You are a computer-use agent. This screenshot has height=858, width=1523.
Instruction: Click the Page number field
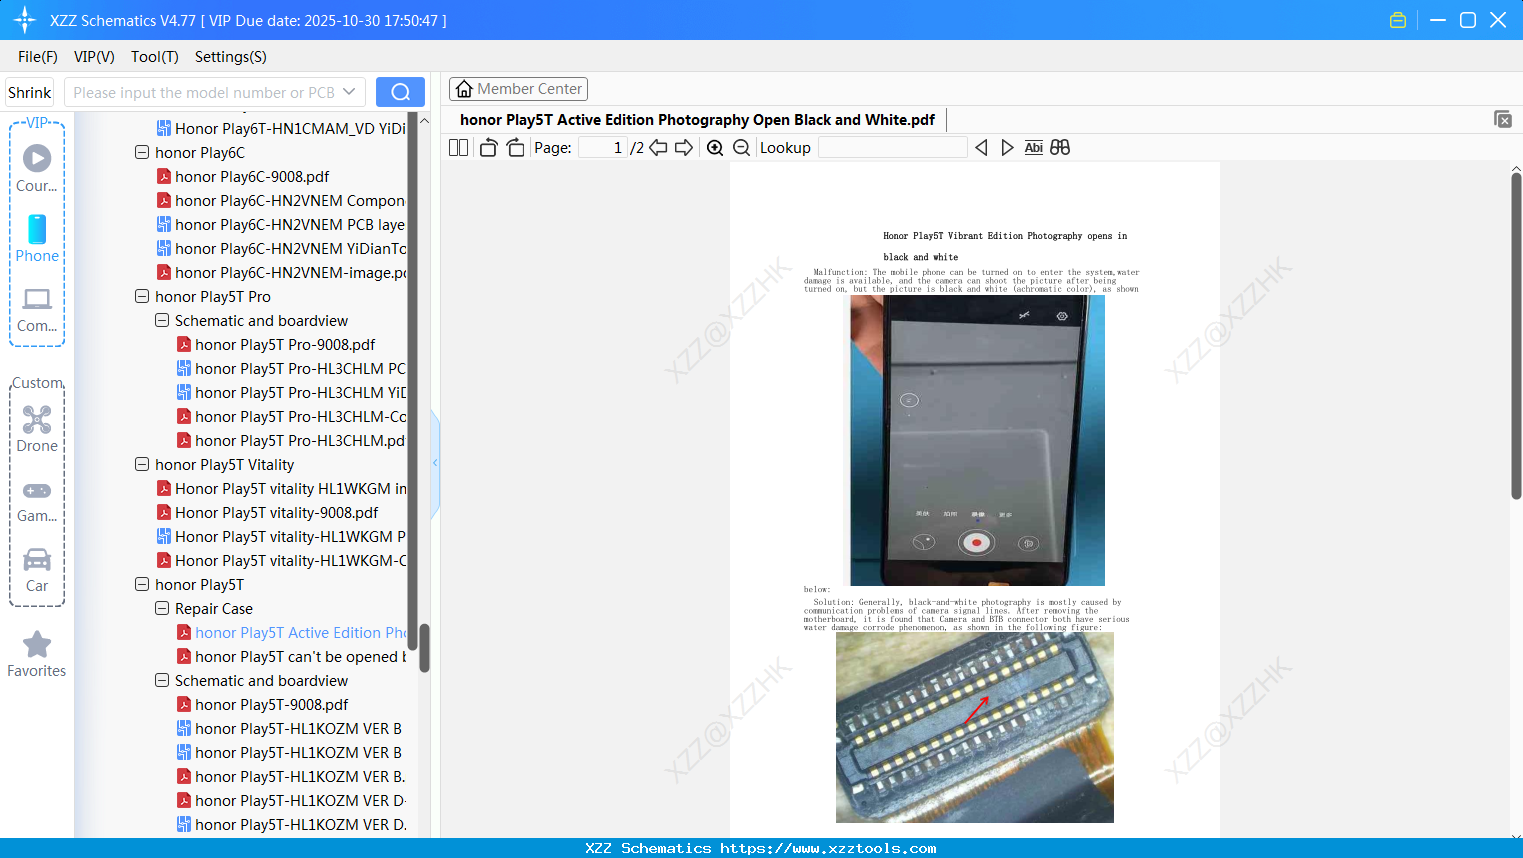[x=603, y=148]
